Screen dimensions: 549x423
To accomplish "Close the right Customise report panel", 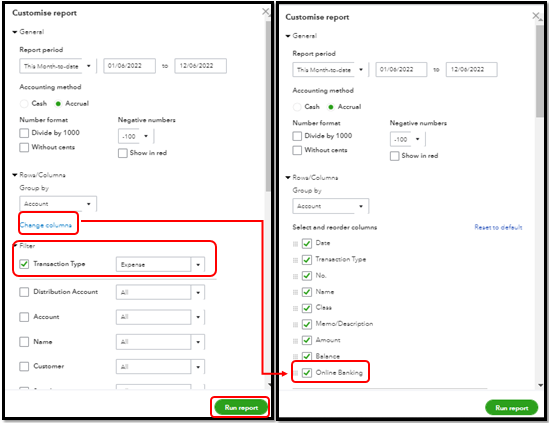I will click(x=536, y=15).
